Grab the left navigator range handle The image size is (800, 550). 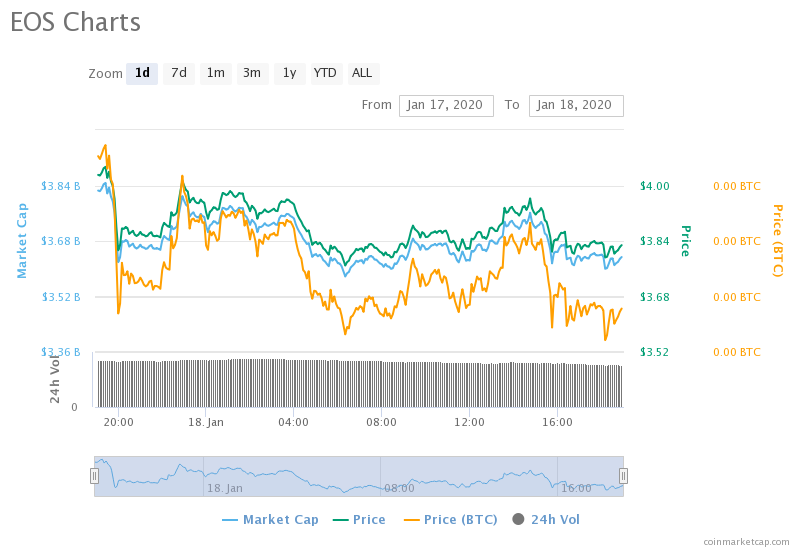pyautogui.click(x=94, y=476)
